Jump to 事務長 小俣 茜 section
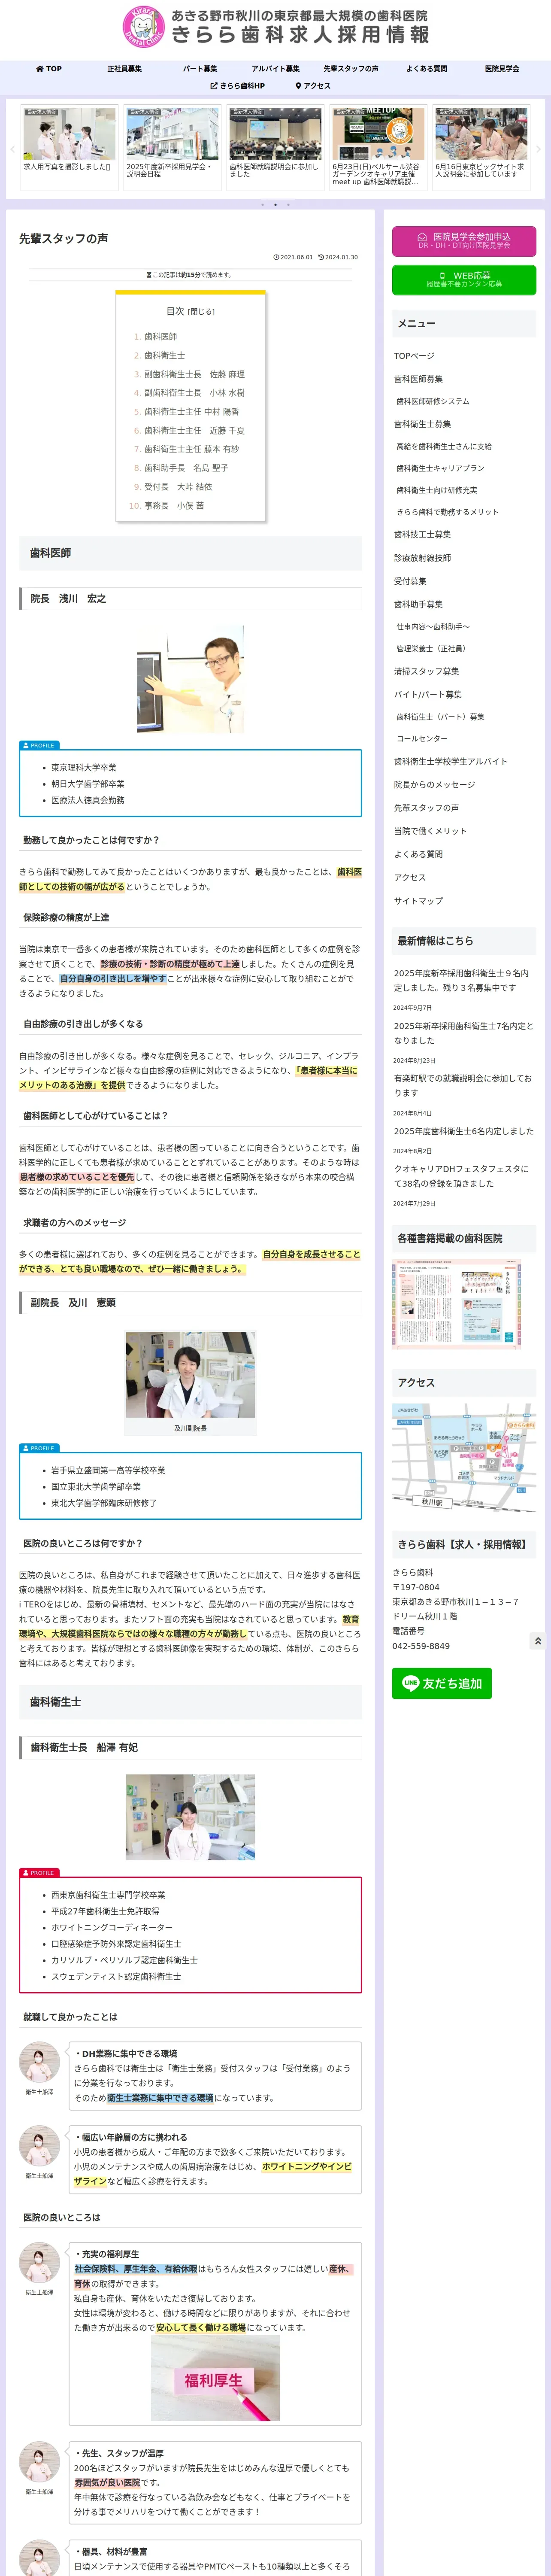Viewport: 551px width, 2576px height. pyautogui.click(x=174, y=506)
